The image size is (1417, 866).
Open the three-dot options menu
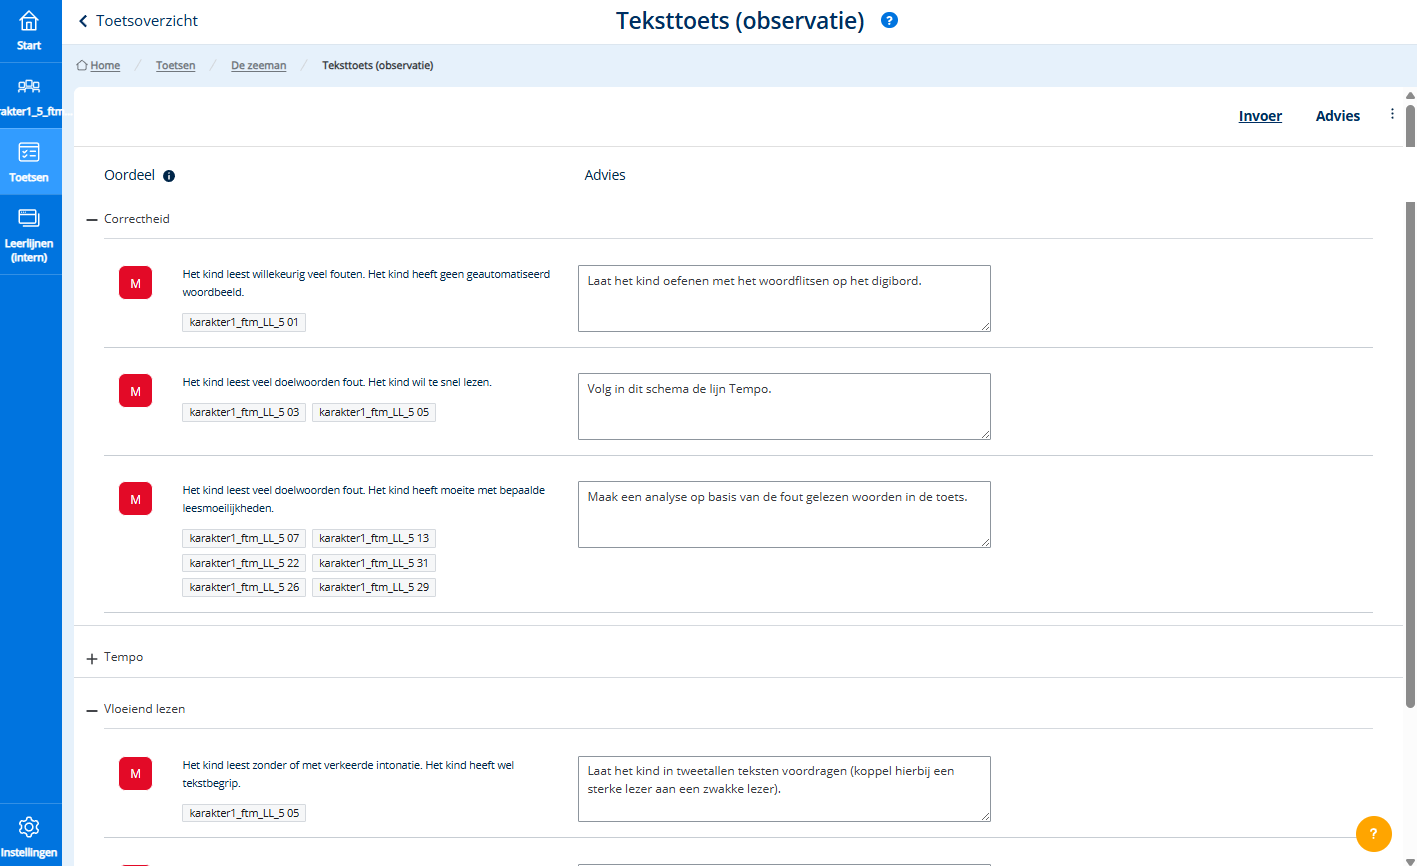tap(1392, 114)
